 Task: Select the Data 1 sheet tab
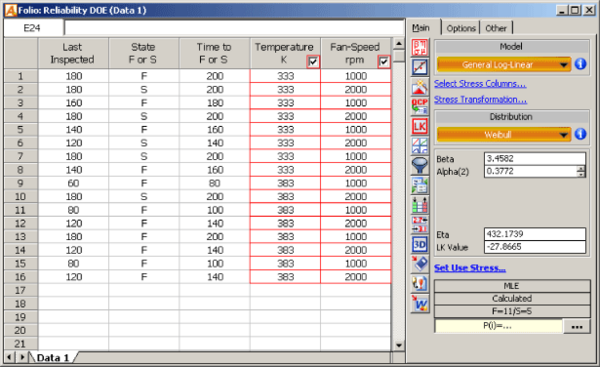(53, 357)
